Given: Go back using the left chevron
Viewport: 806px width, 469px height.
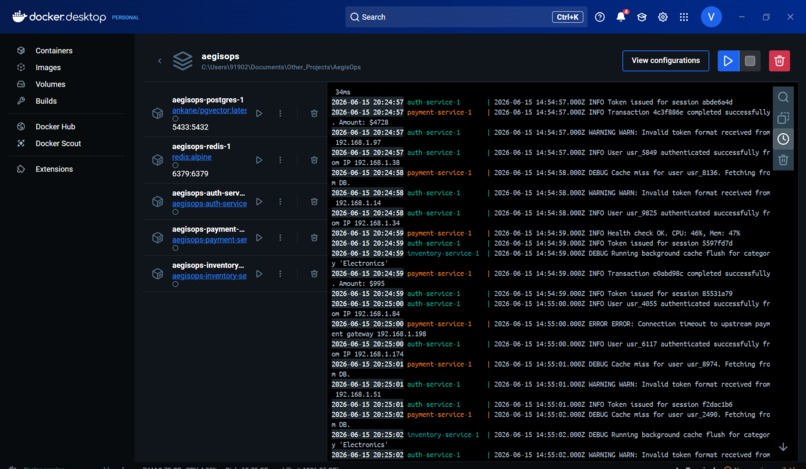Looking at the screenshot, I should pos(159,61).
